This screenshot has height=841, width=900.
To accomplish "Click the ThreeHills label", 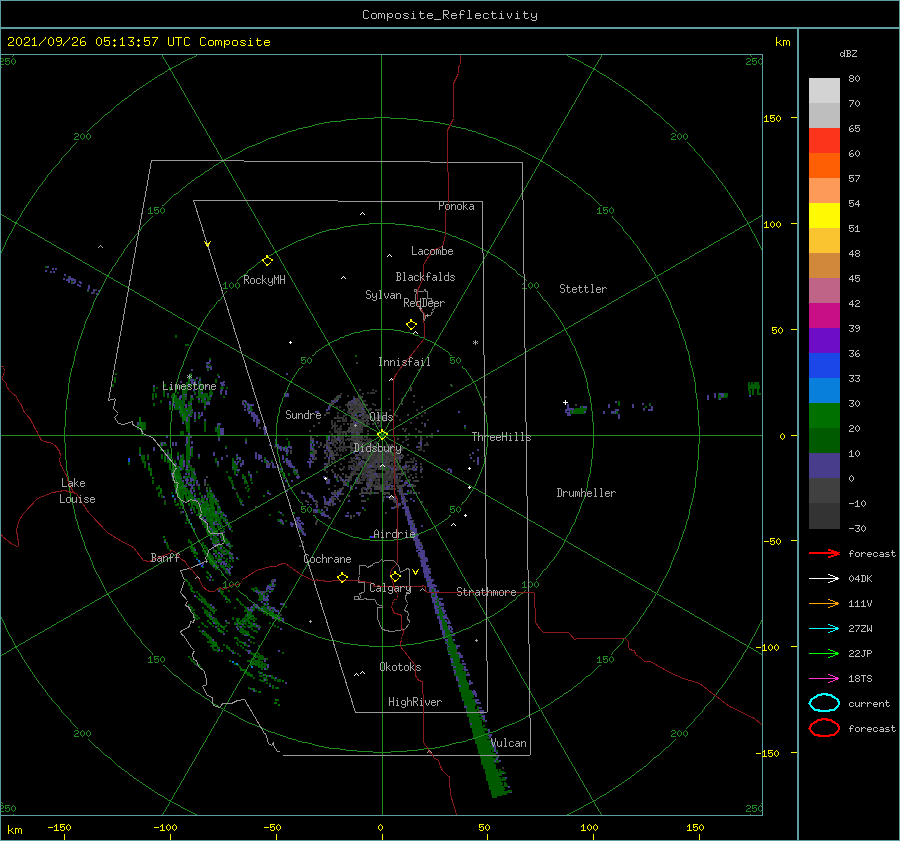I will (x=501, y=437).
